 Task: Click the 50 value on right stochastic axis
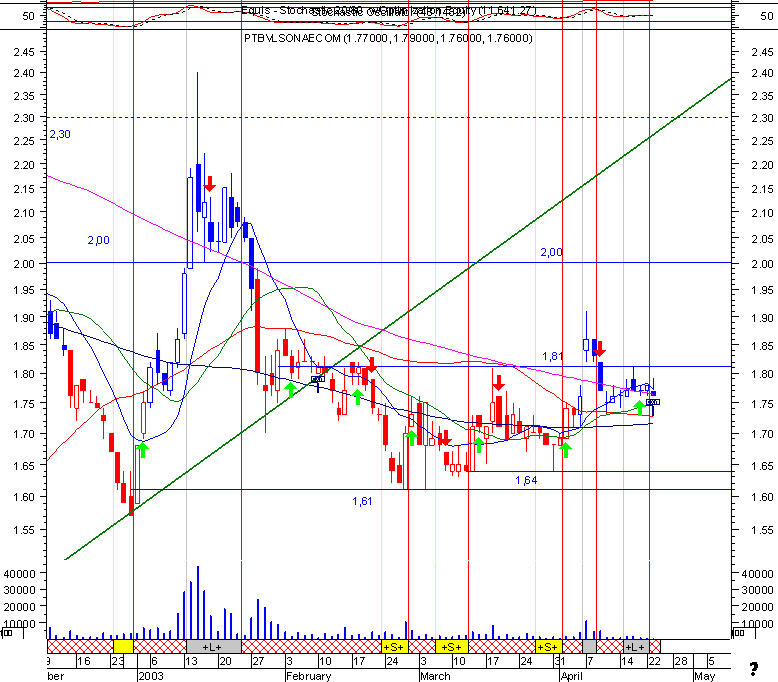[x=767, y=16]
